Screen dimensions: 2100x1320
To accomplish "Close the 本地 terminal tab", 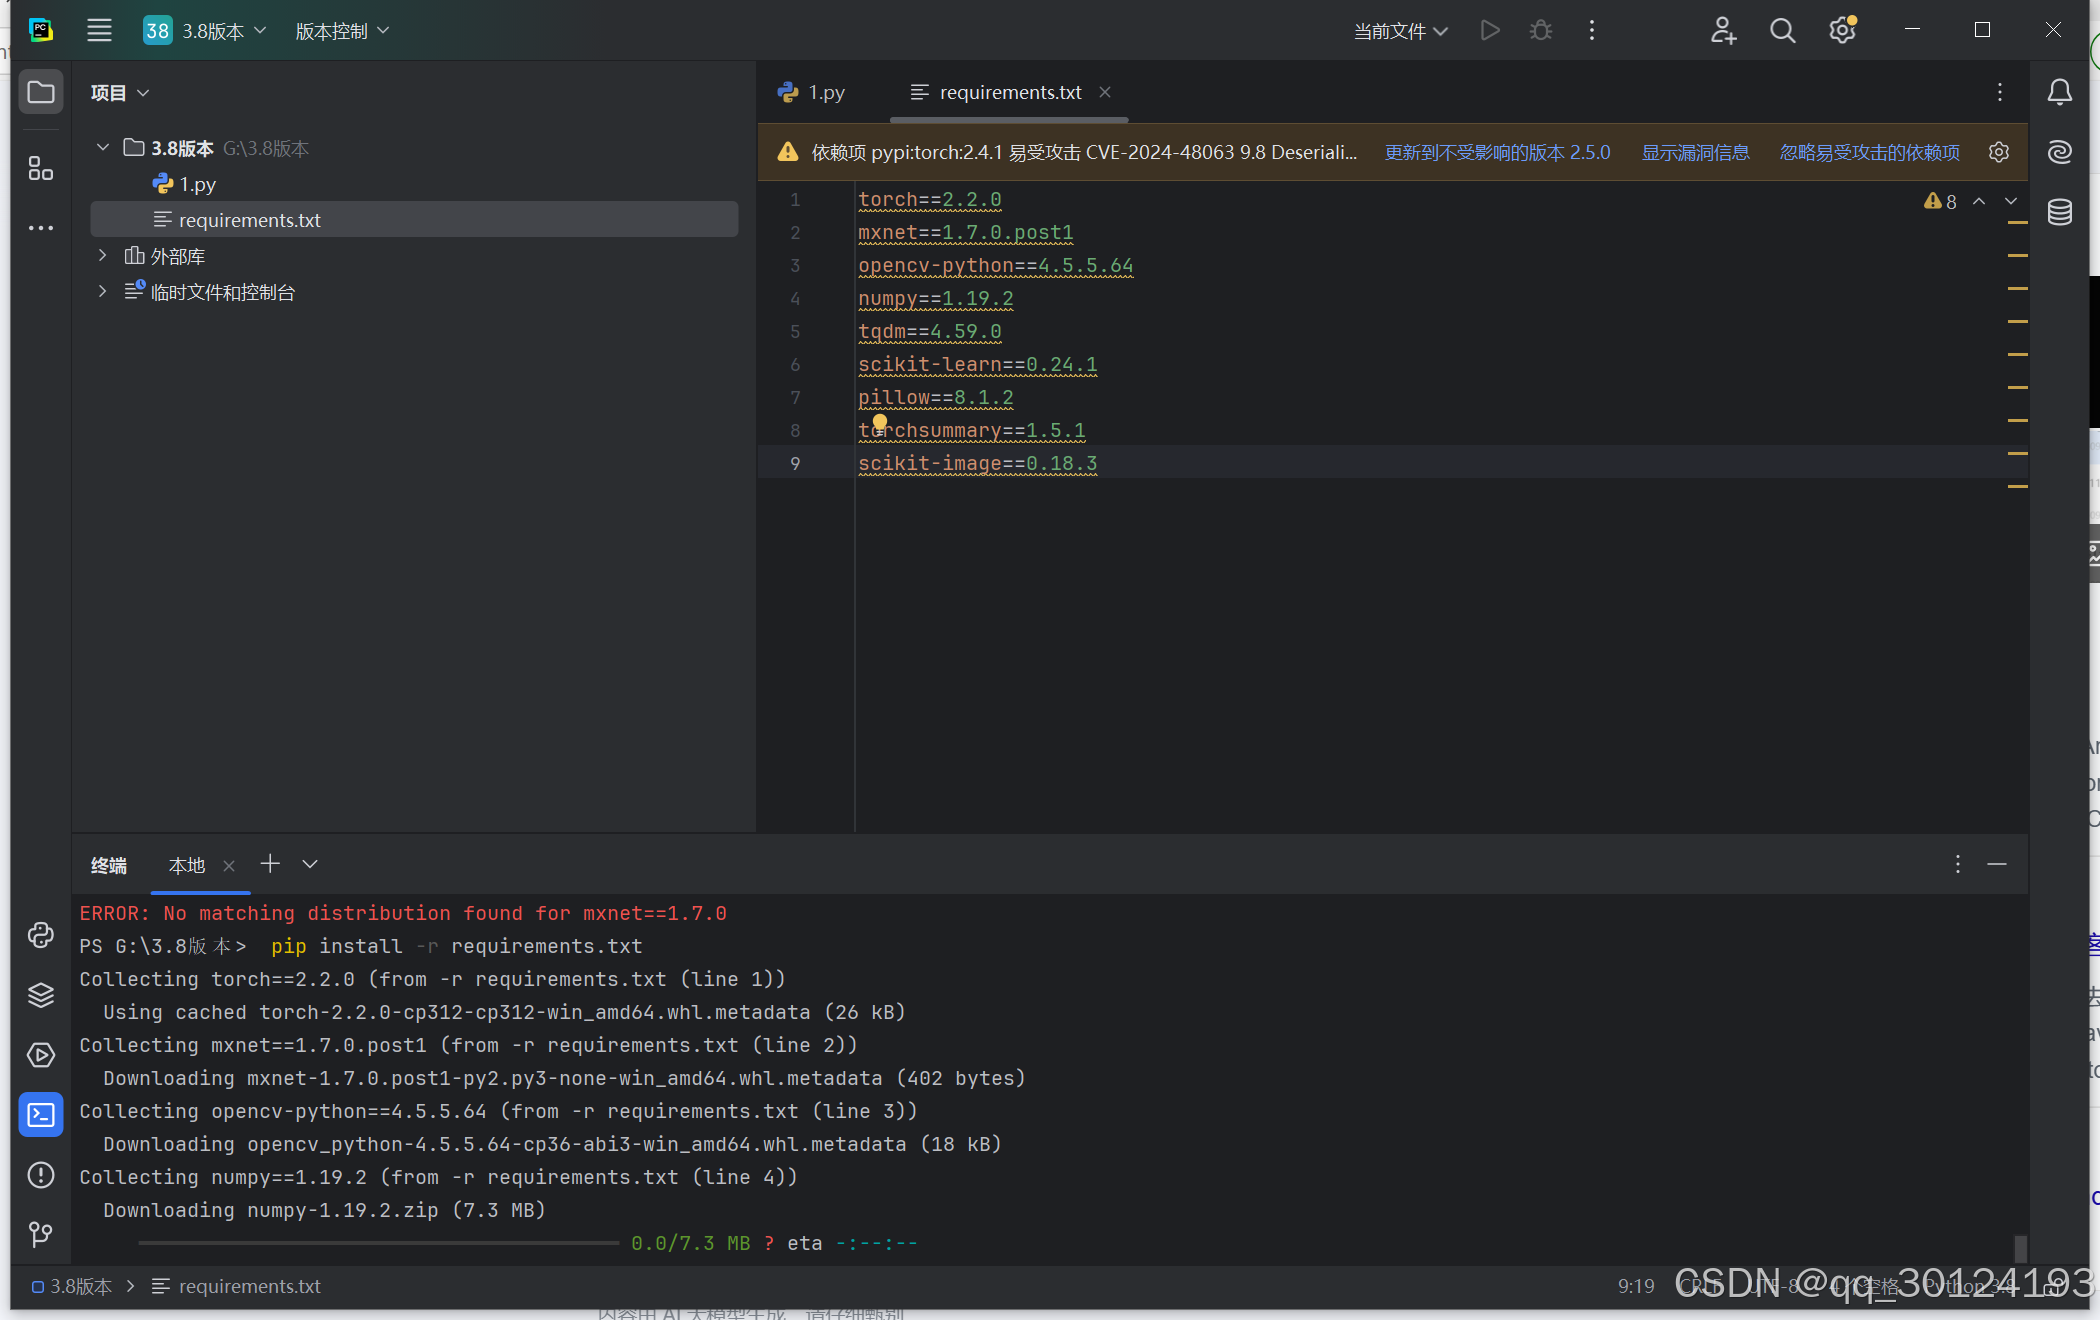I will click(229, 866).
